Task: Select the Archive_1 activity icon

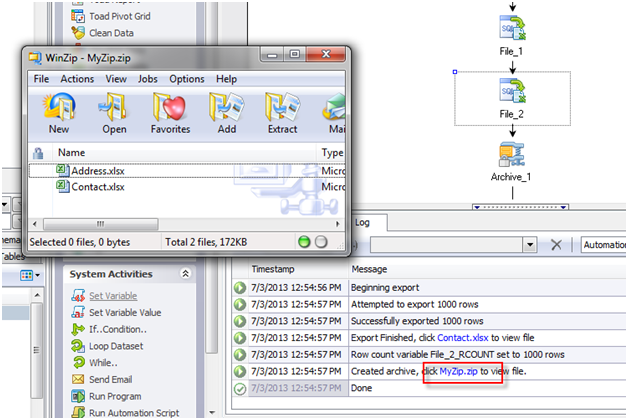Action: point(512,154)
